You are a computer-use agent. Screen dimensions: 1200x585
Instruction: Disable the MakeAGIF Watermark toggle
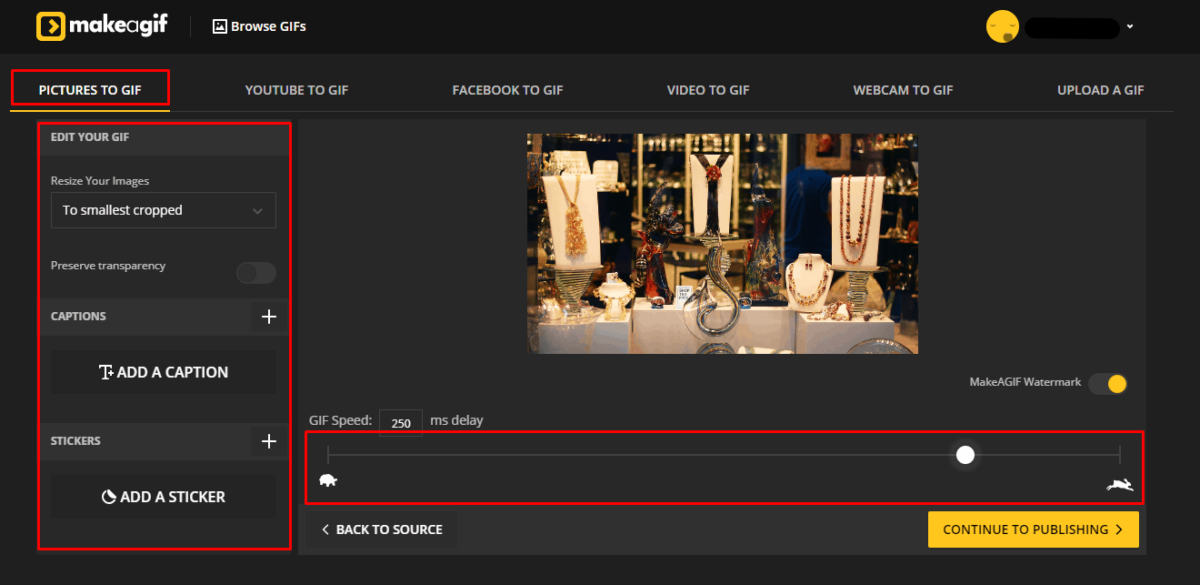(1108, 383)
